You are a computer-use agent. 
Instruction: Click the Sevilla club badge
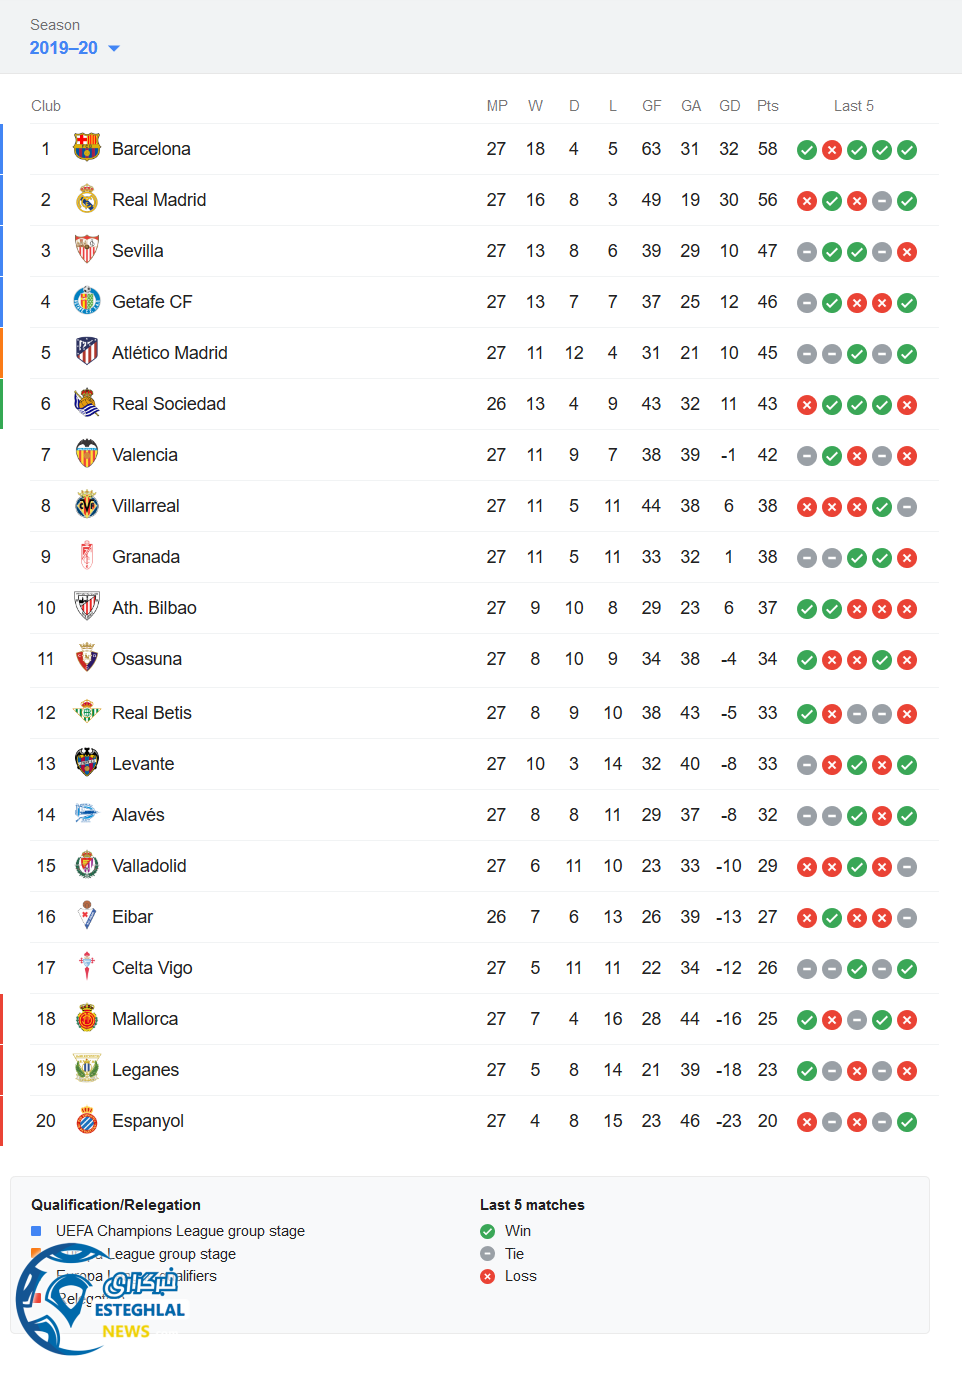pos(87,250)
